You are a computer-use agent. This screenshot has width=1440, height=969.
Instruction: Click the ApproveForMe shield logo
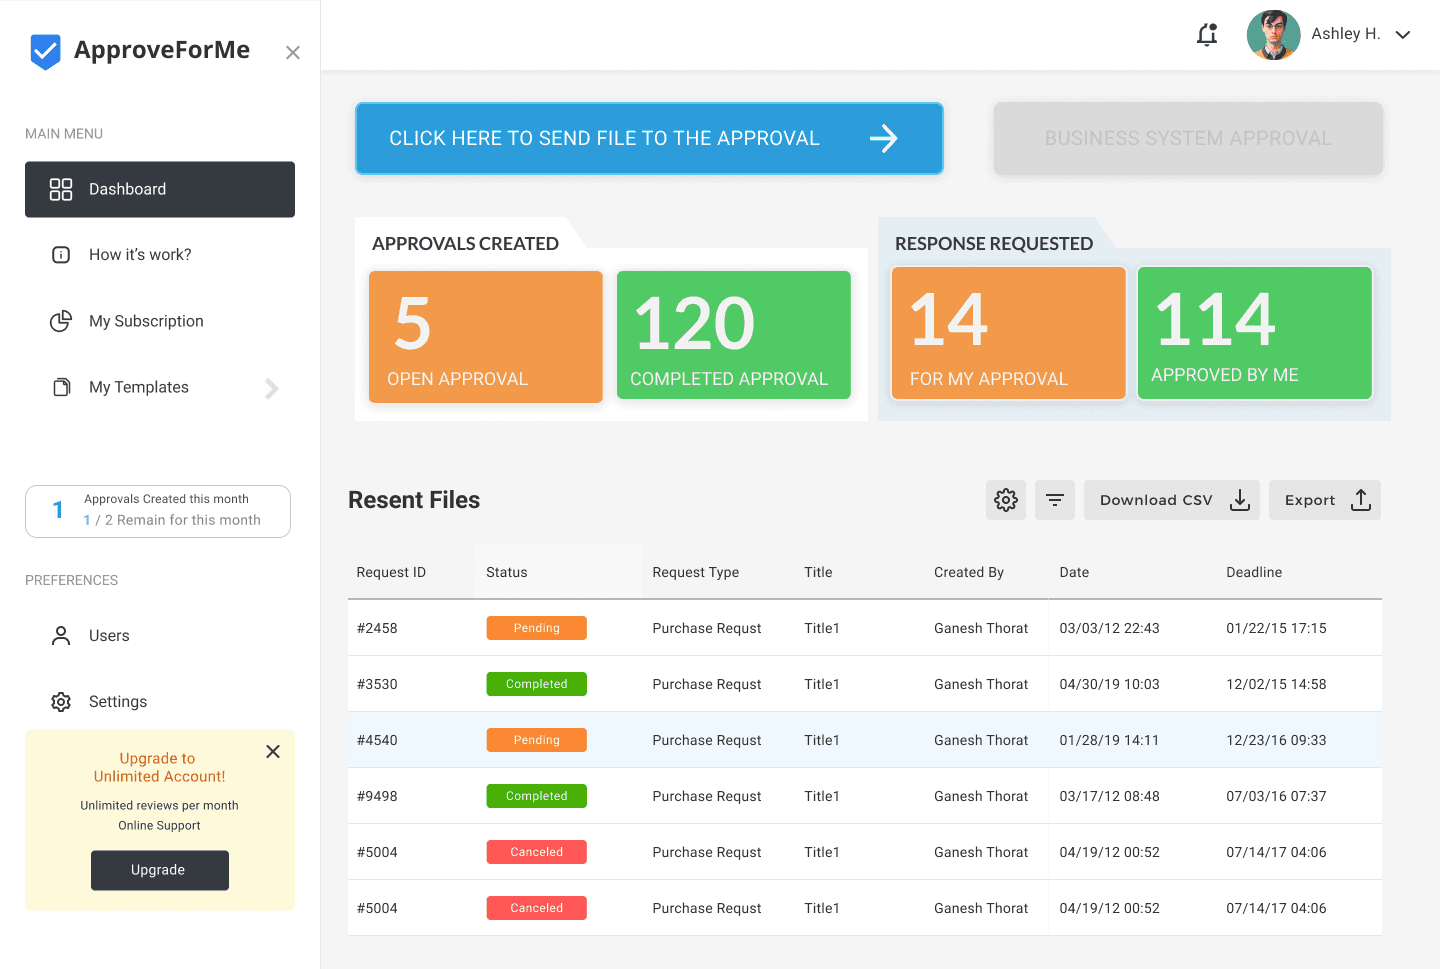45,51
